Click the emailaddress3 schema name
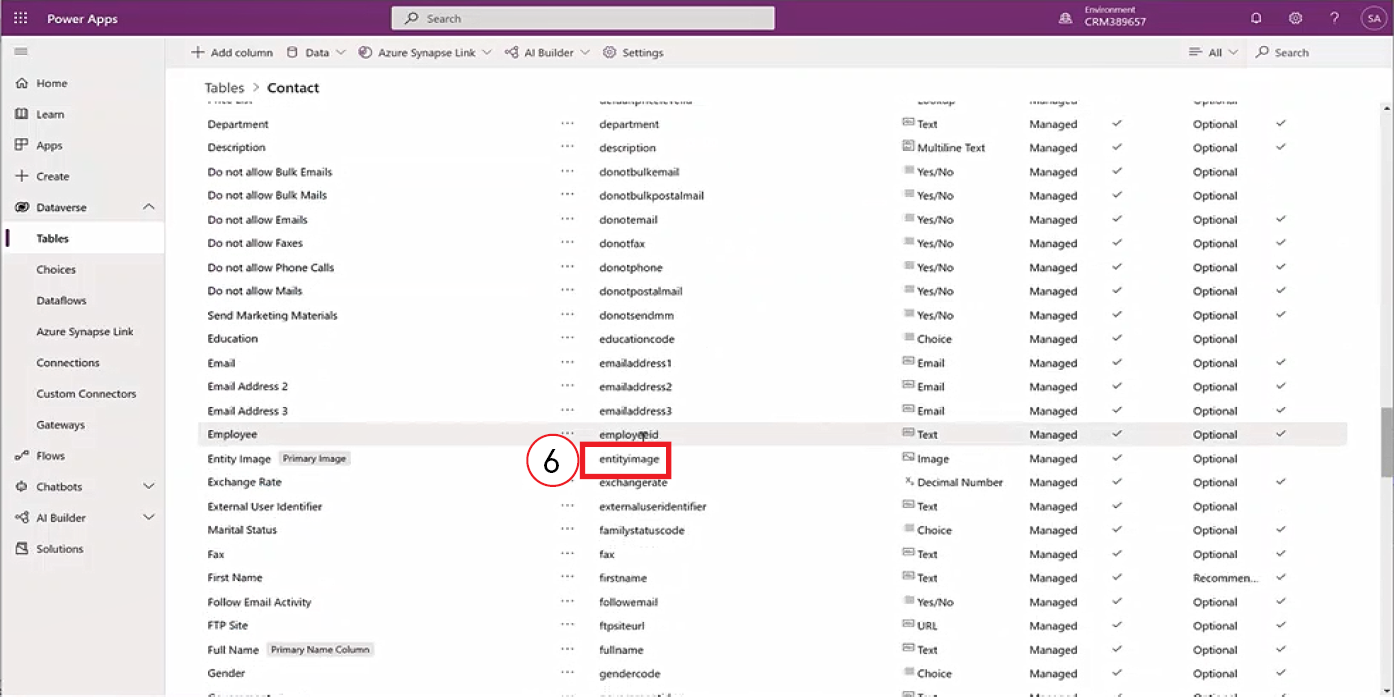The image size is (1400, 700). click(x=635, y=411)
